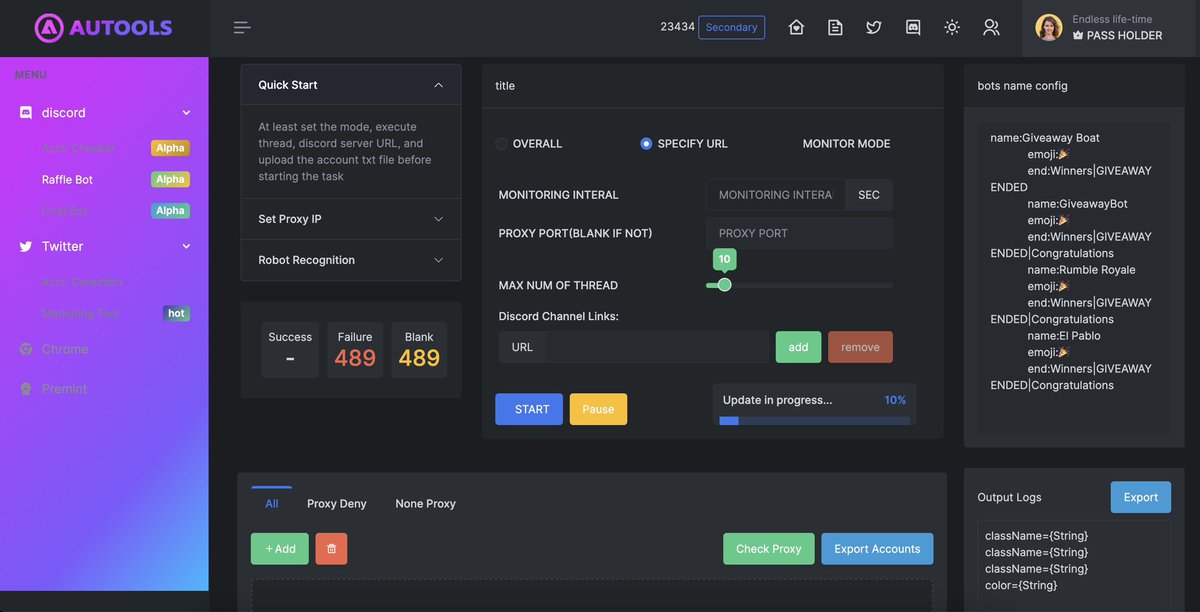Screen dimensions: 1200x612
Task: Focus the Discord channel URL input
Action: coord(658,347)
